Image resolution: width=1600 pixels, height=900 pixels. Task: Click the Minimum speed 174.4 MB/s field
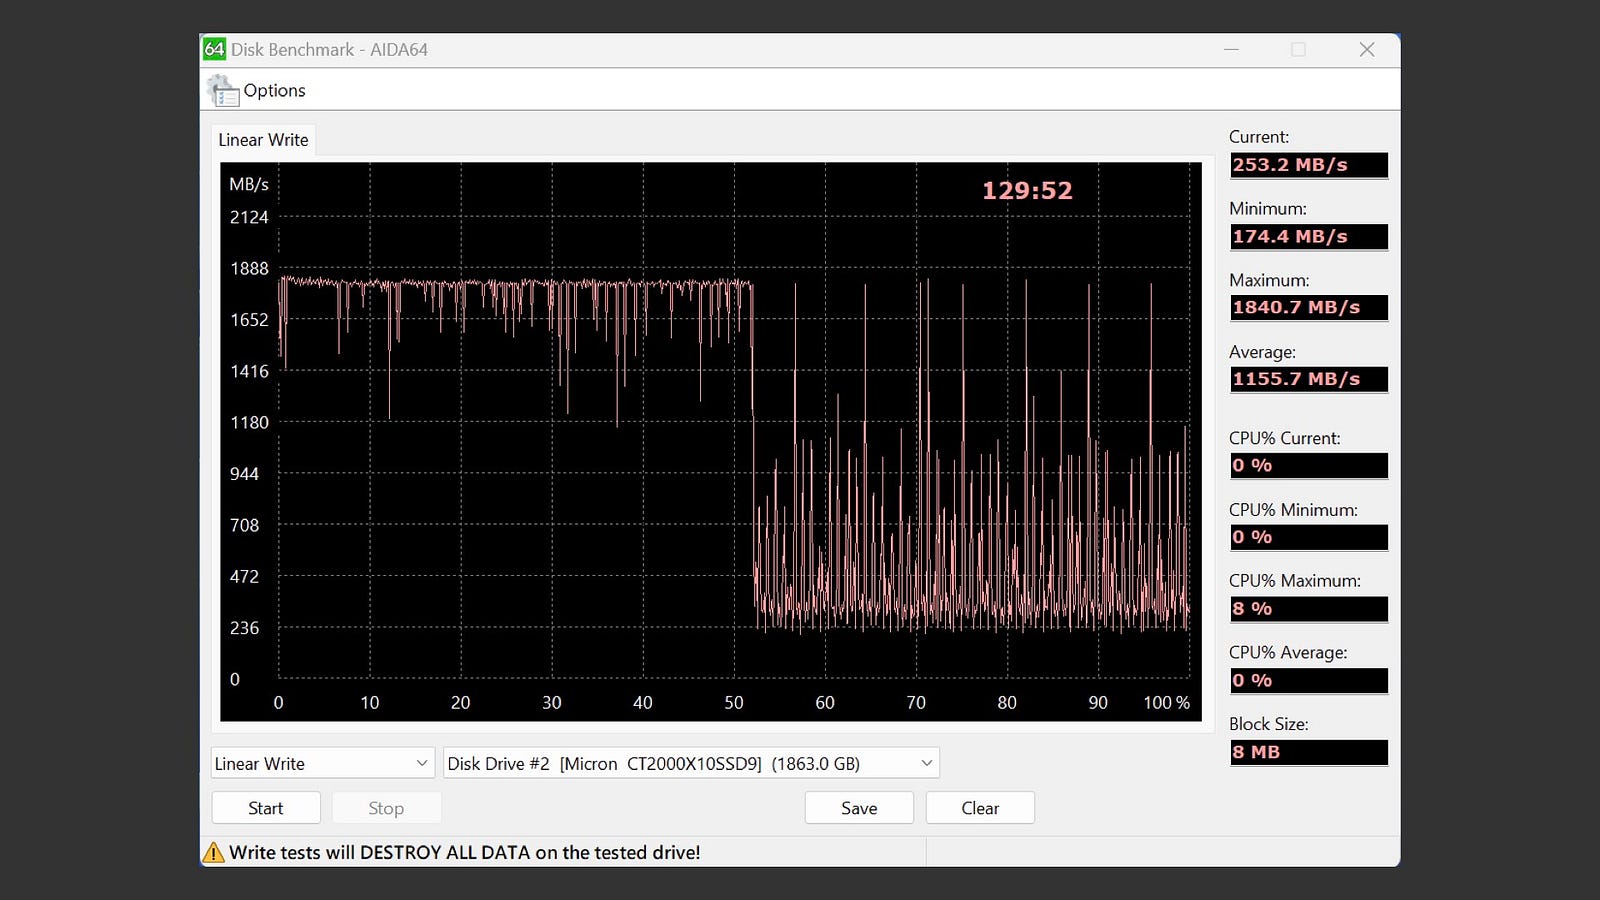(x=1308, y=237)
